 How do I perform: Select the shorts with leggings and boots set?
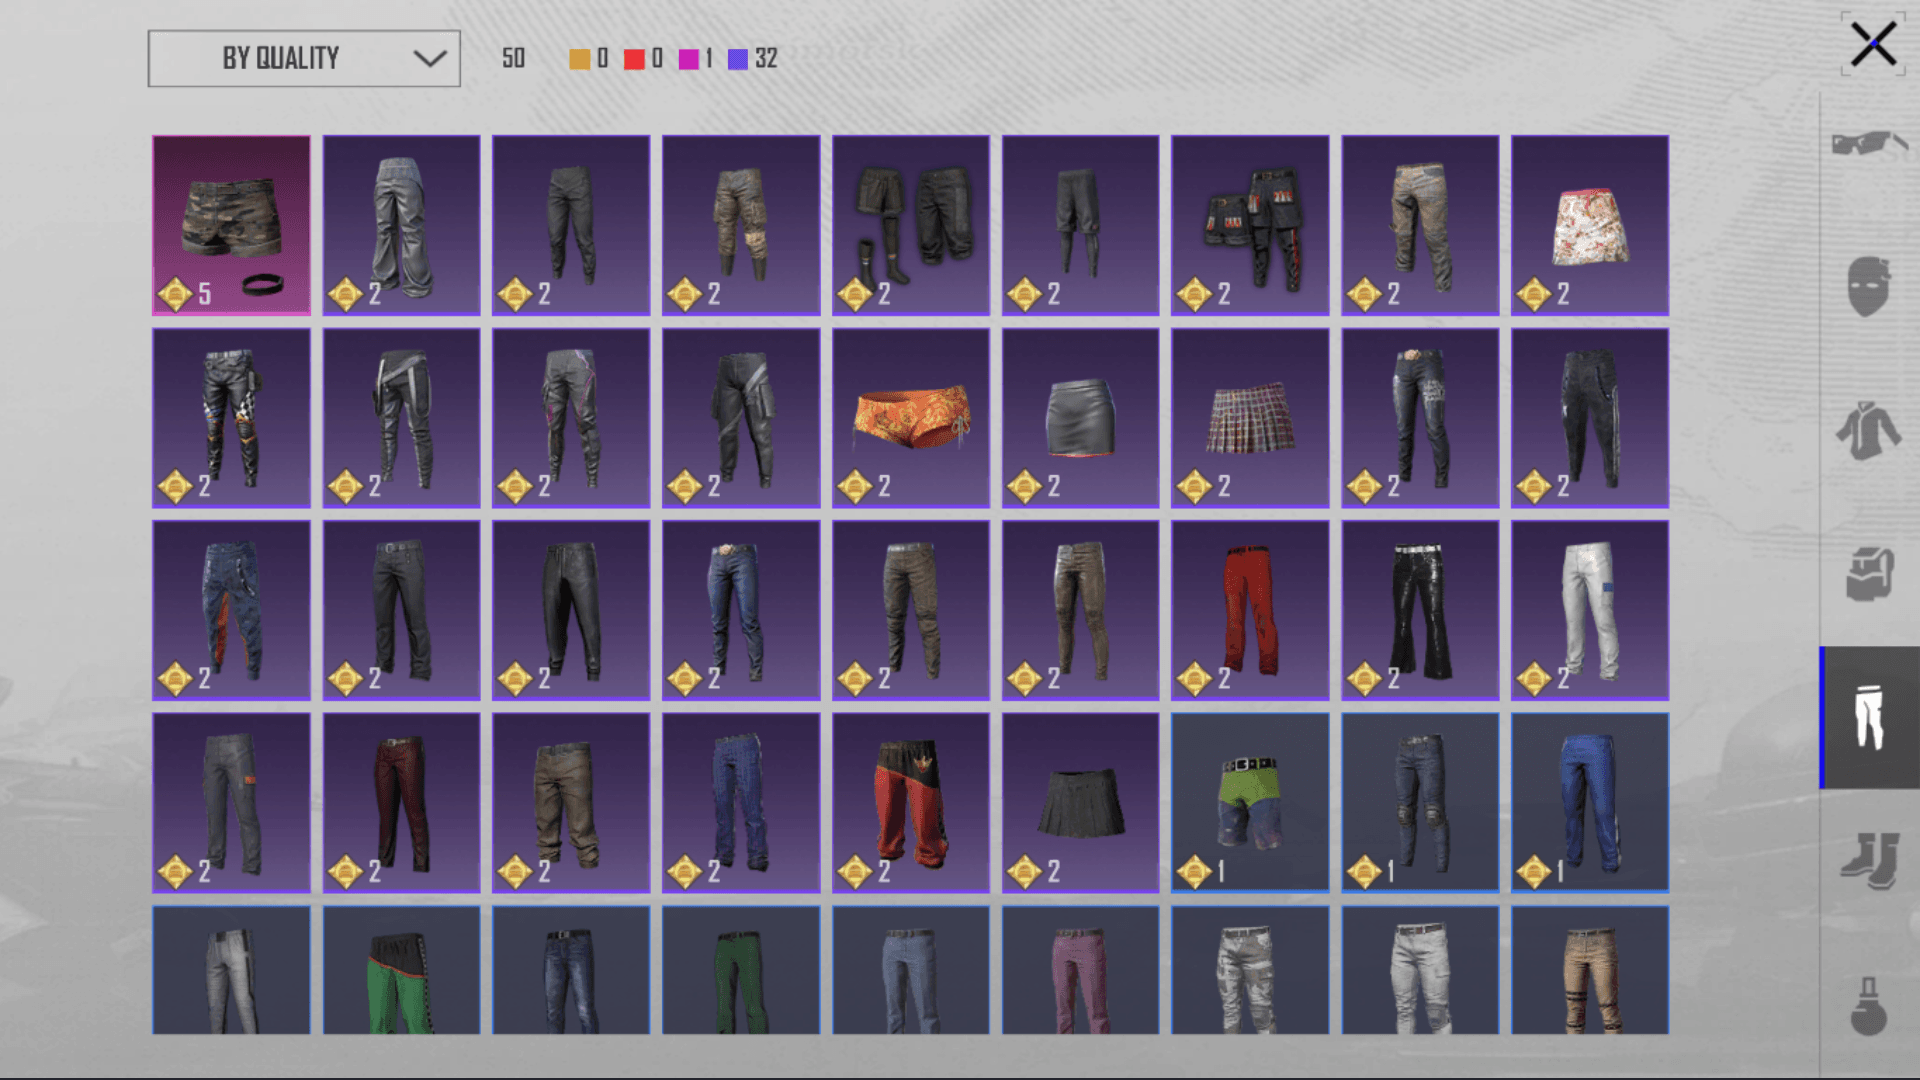tap(911, 225)
